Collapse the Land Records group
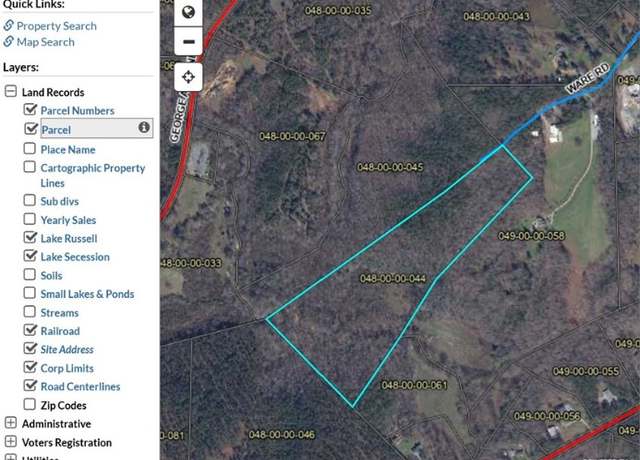The image size is (640, 460). 11,91
